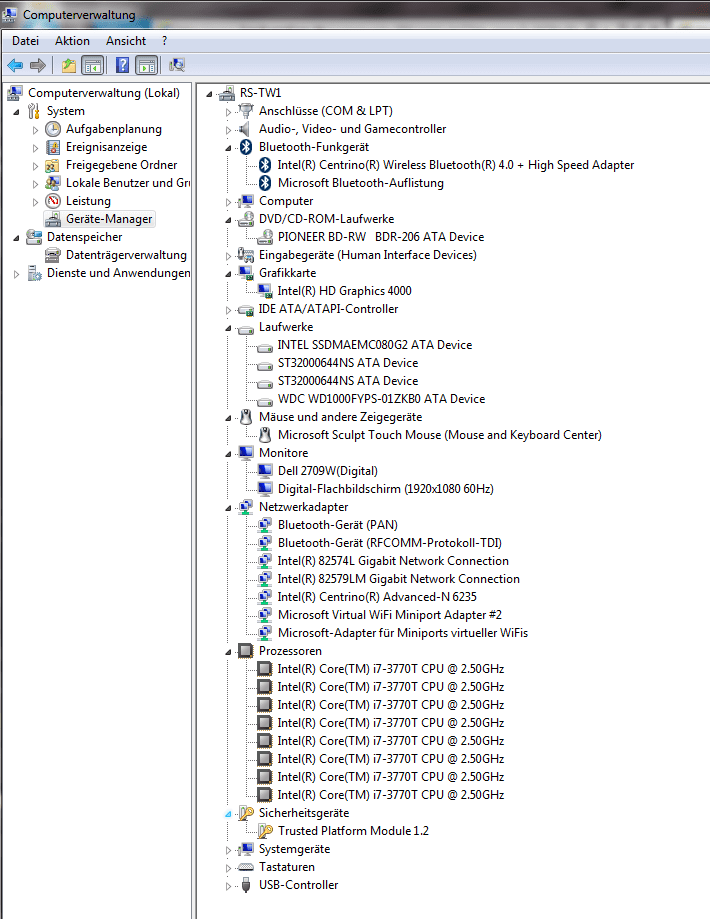Expand the Systemgeräte node
The height and width of the screenshot is (919, 710).
pos(229,850)
